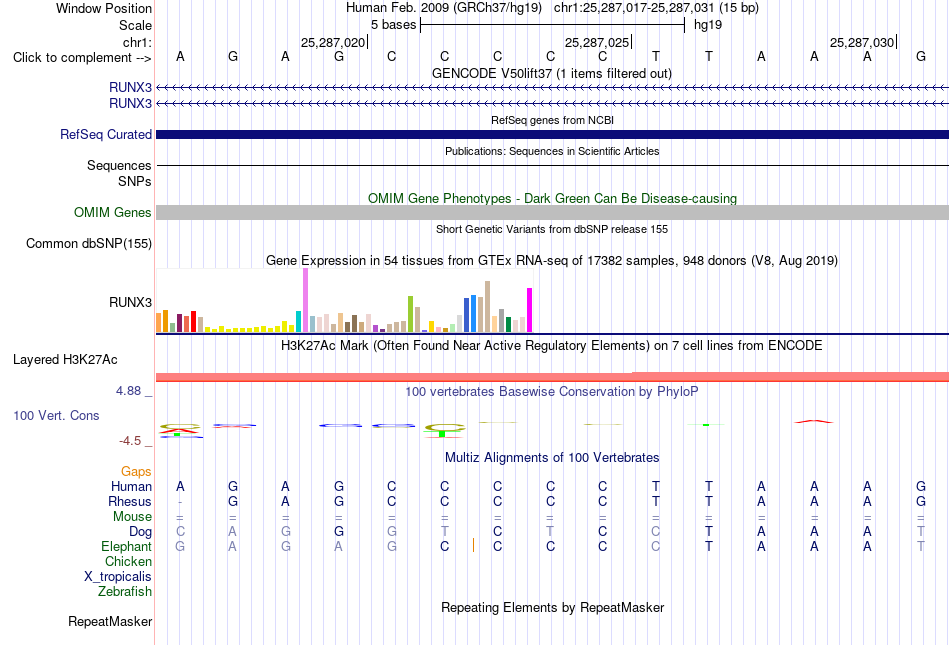The height and width of the screenshot is (645, 950).
Task: Click the OMIM Gene Phenotypes track title
Action: pos(552,199)
